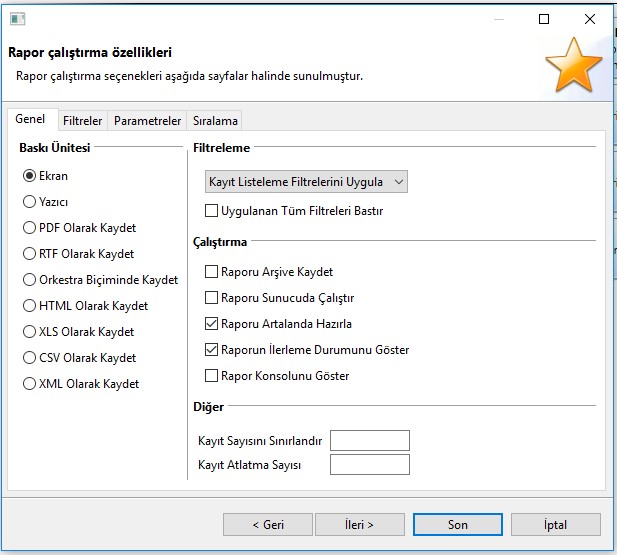Select the Yazıcı radio button

coord(30,202)
